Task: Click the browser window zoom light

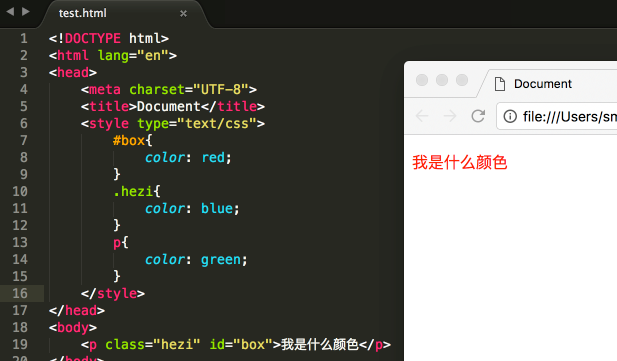Action: [x=462, y=80]
